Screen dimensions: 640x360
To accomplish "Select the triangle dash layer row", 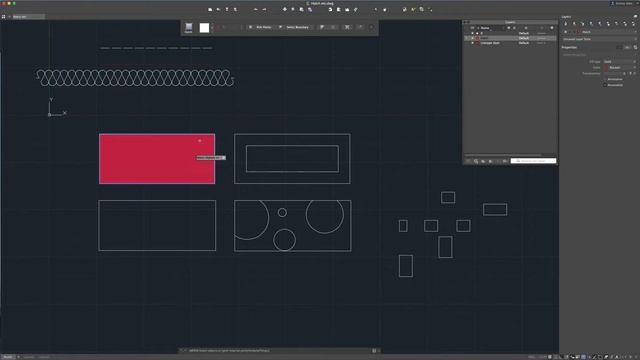I will pos(510,43).
